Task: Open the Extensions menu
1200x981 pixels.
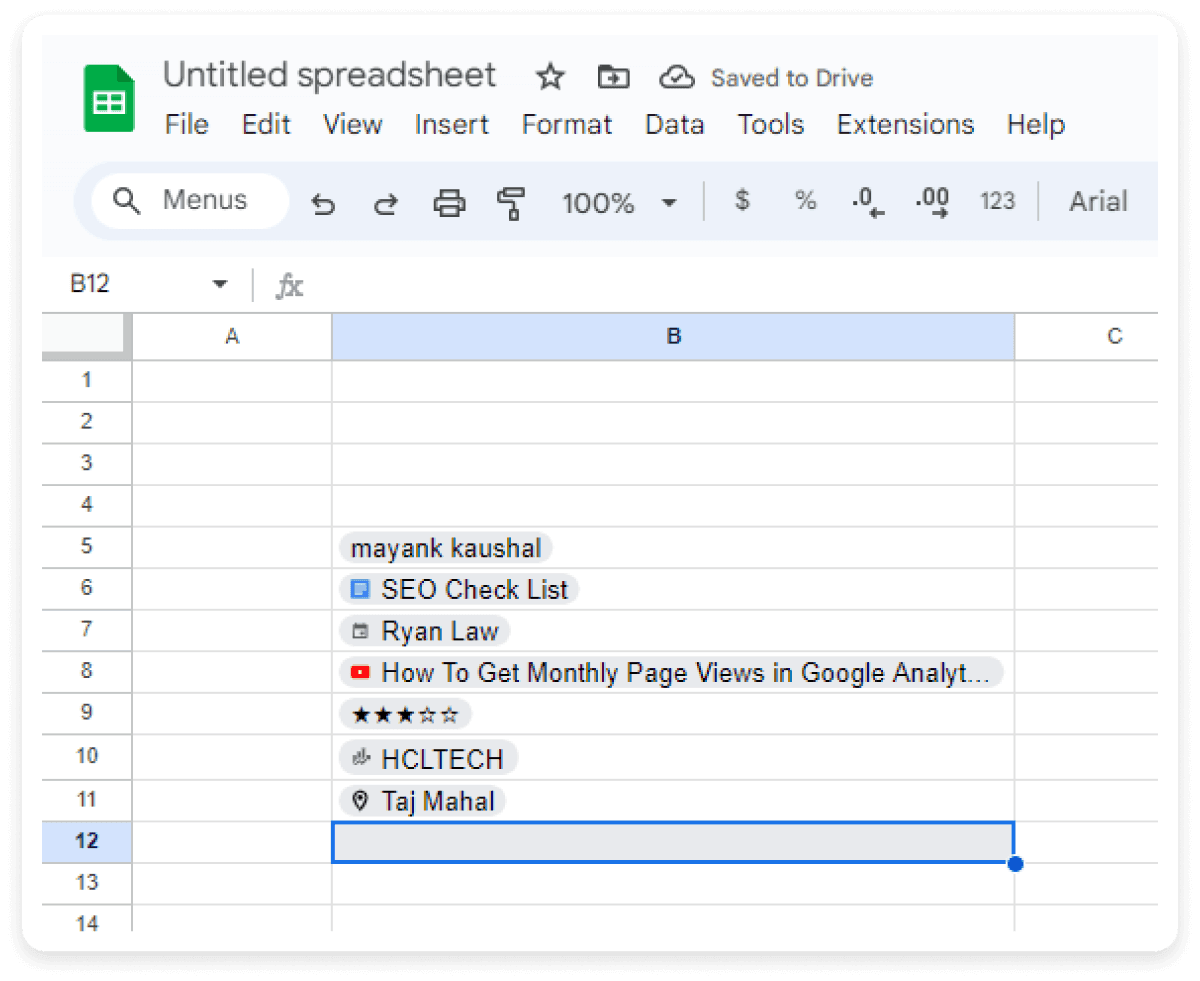Action: pyautogui.click(x=904, y=124)
